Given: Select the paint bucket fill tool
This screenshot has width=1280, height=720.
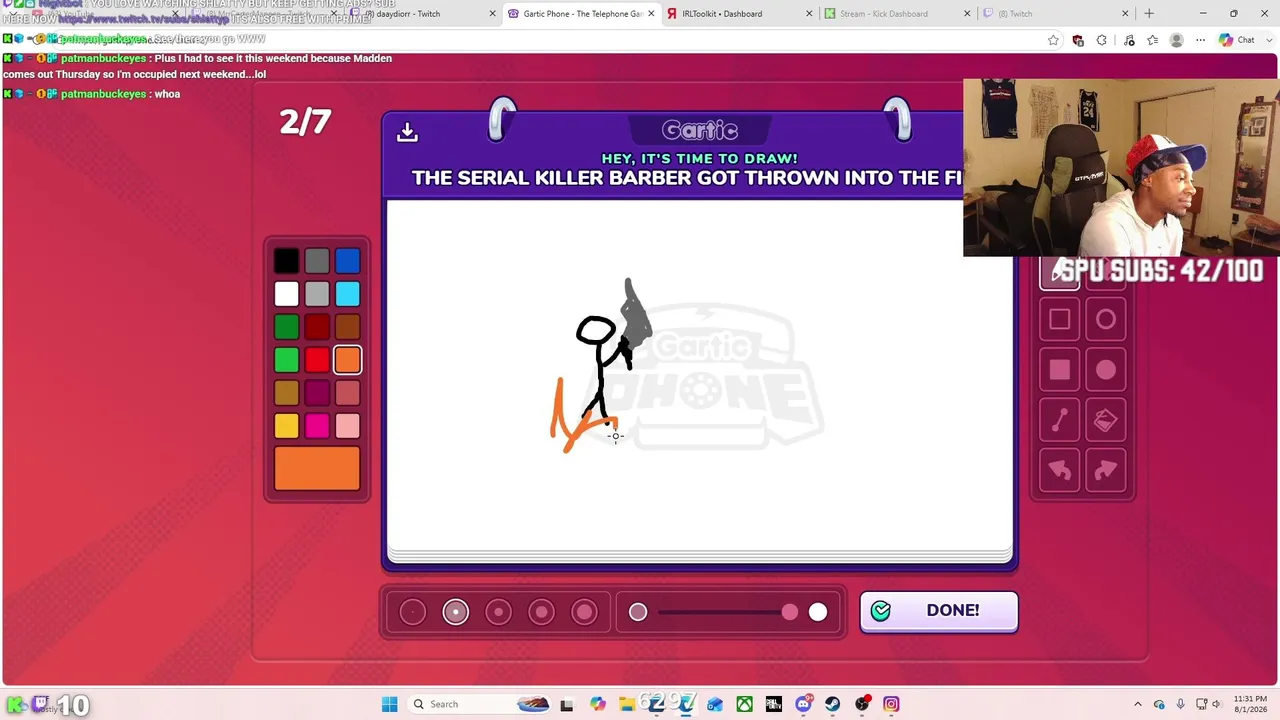Looking at the screenshot, I should [1105, 421].
